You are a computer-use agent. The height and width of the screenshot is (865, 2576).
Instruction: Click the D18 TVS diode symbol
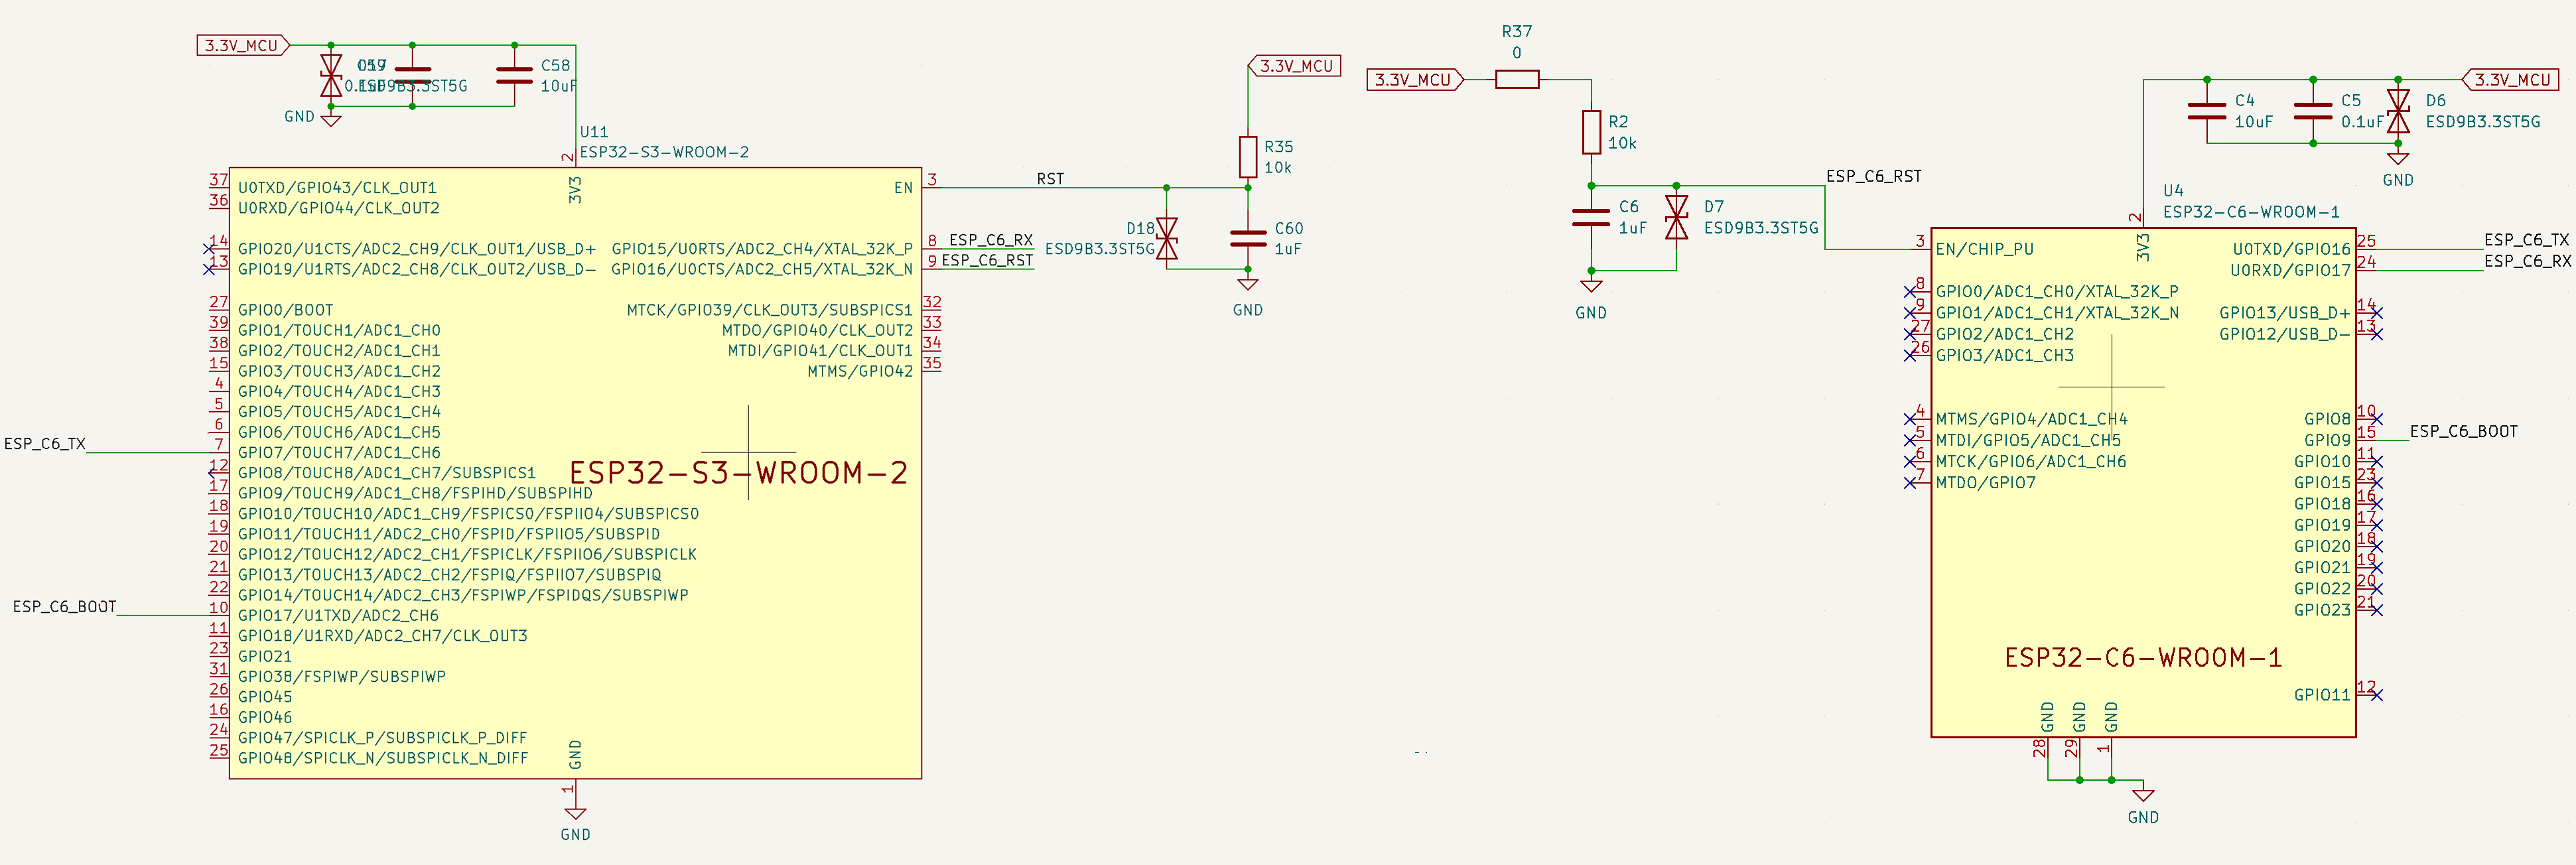pyautogui.click(x=1166, y=239)
